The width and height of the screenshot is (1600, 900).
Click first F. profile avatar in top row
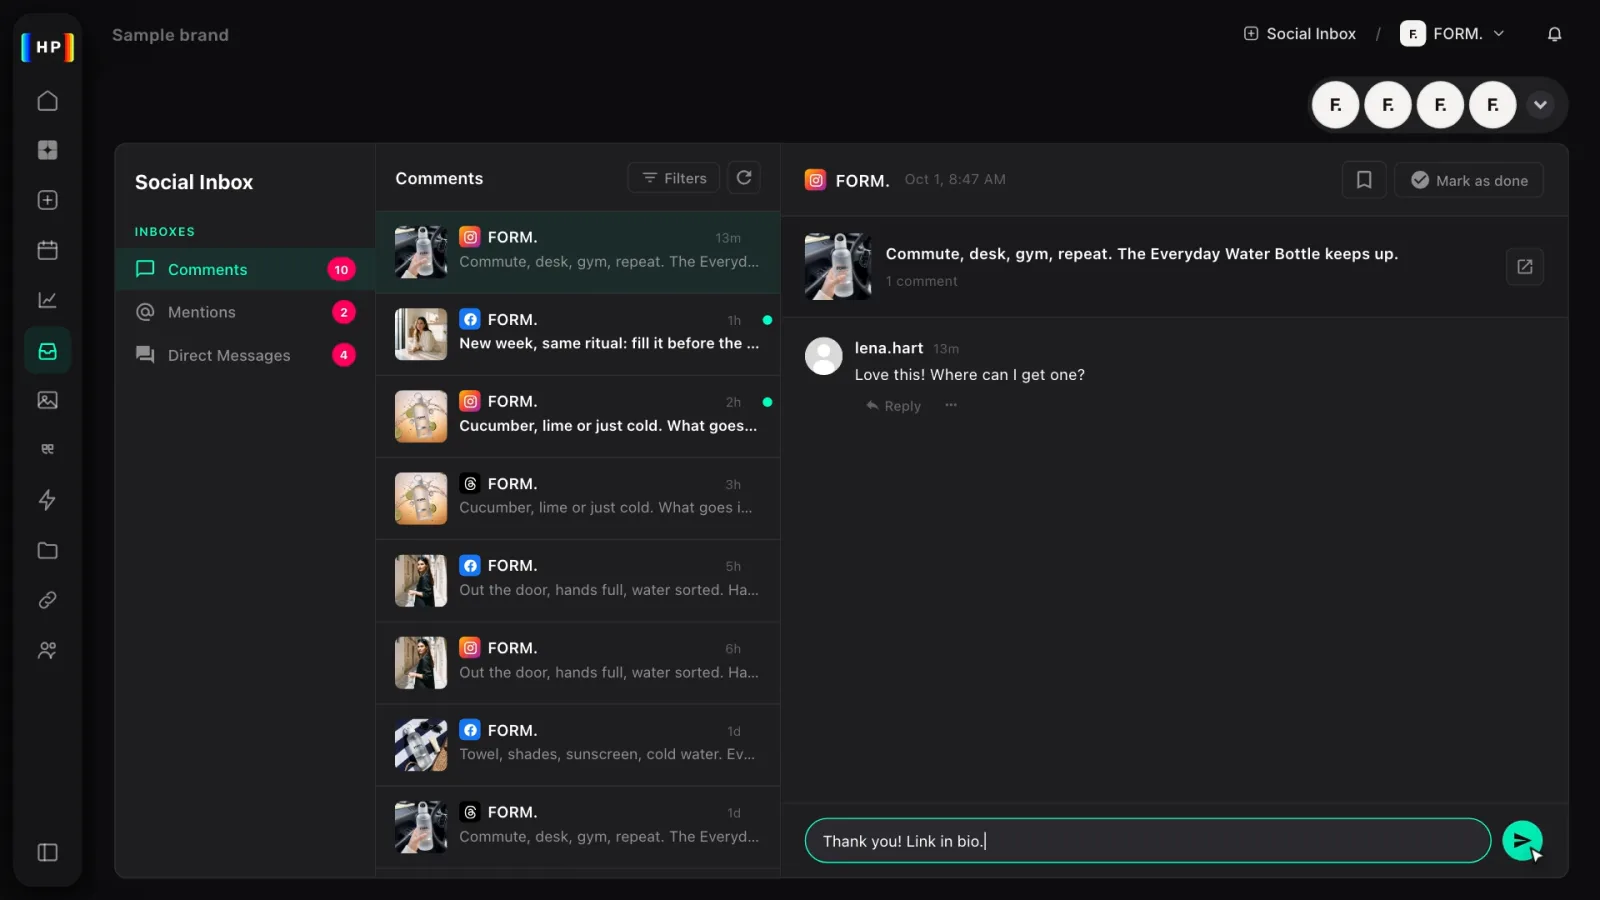1336,105
